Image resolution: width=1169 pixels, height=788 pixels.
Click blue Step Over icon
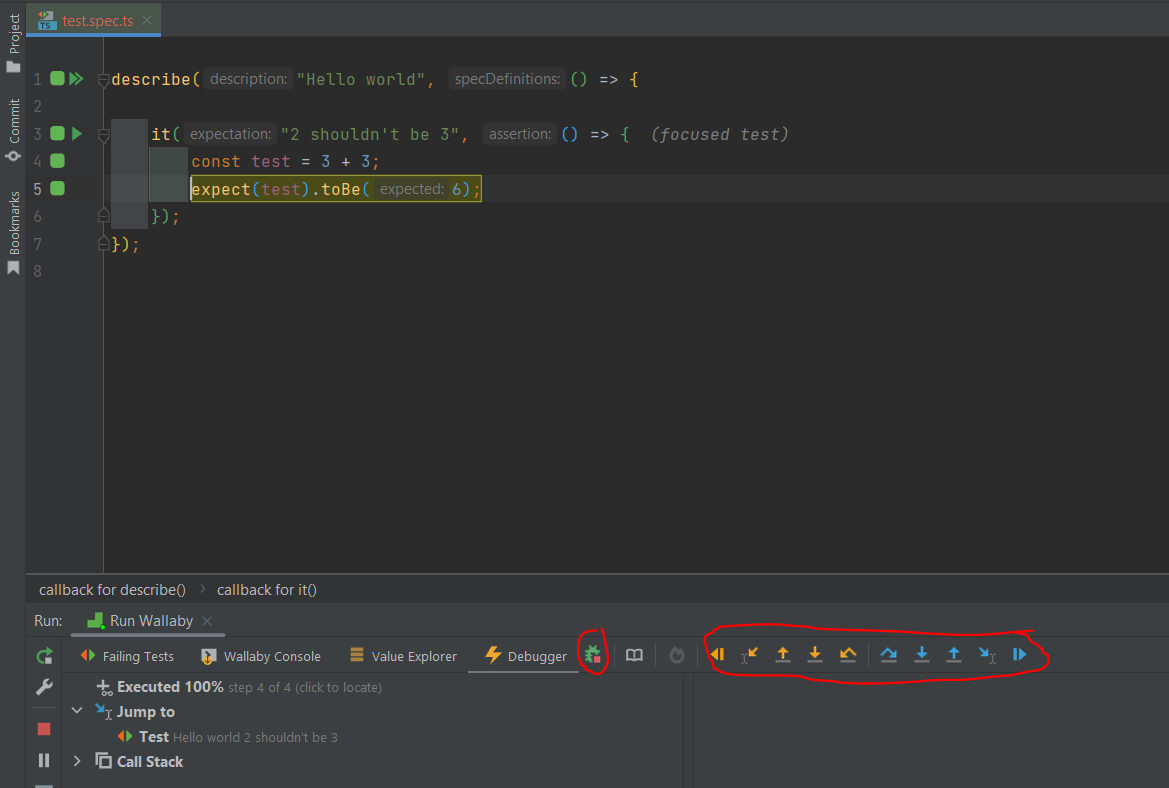[x=889, y=655]
